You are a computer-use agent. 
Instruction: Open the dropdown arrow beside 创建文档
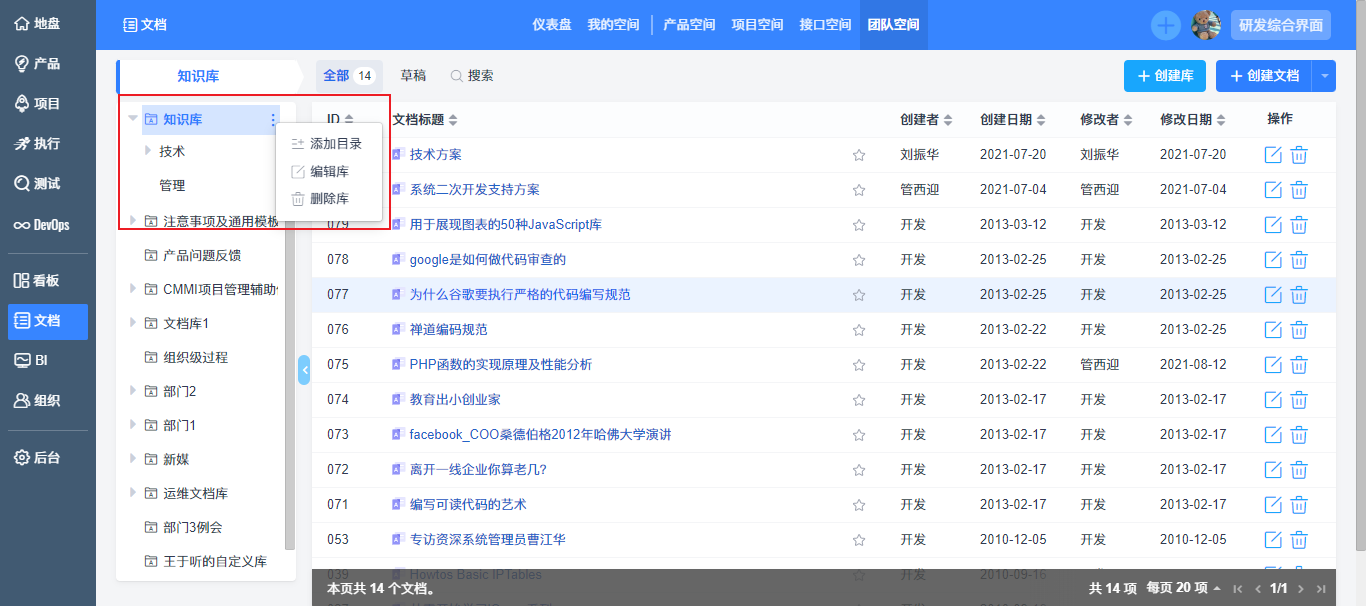point(1324,75)
